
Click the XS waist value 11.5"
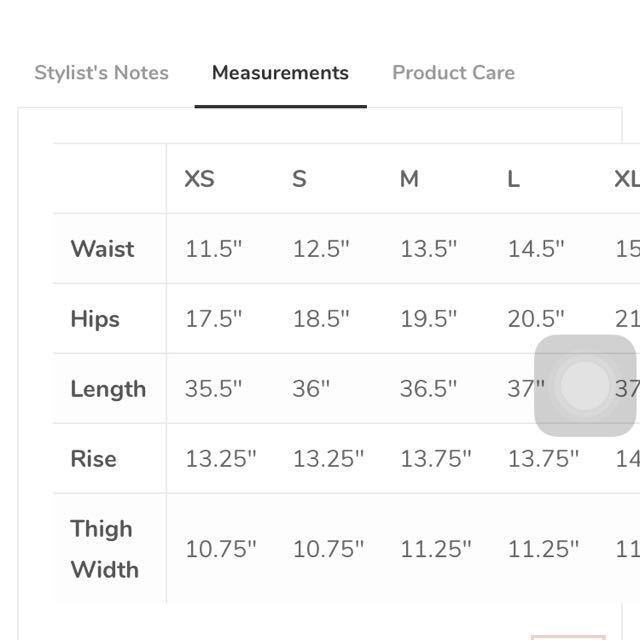click(x=213, y=249)
